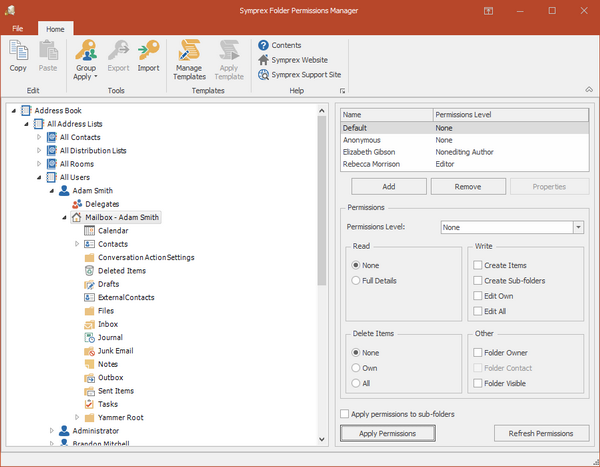Viewport: 600px width, 467px height.
Task: Select Adam Smith user icon
Action: pos(64,191)
